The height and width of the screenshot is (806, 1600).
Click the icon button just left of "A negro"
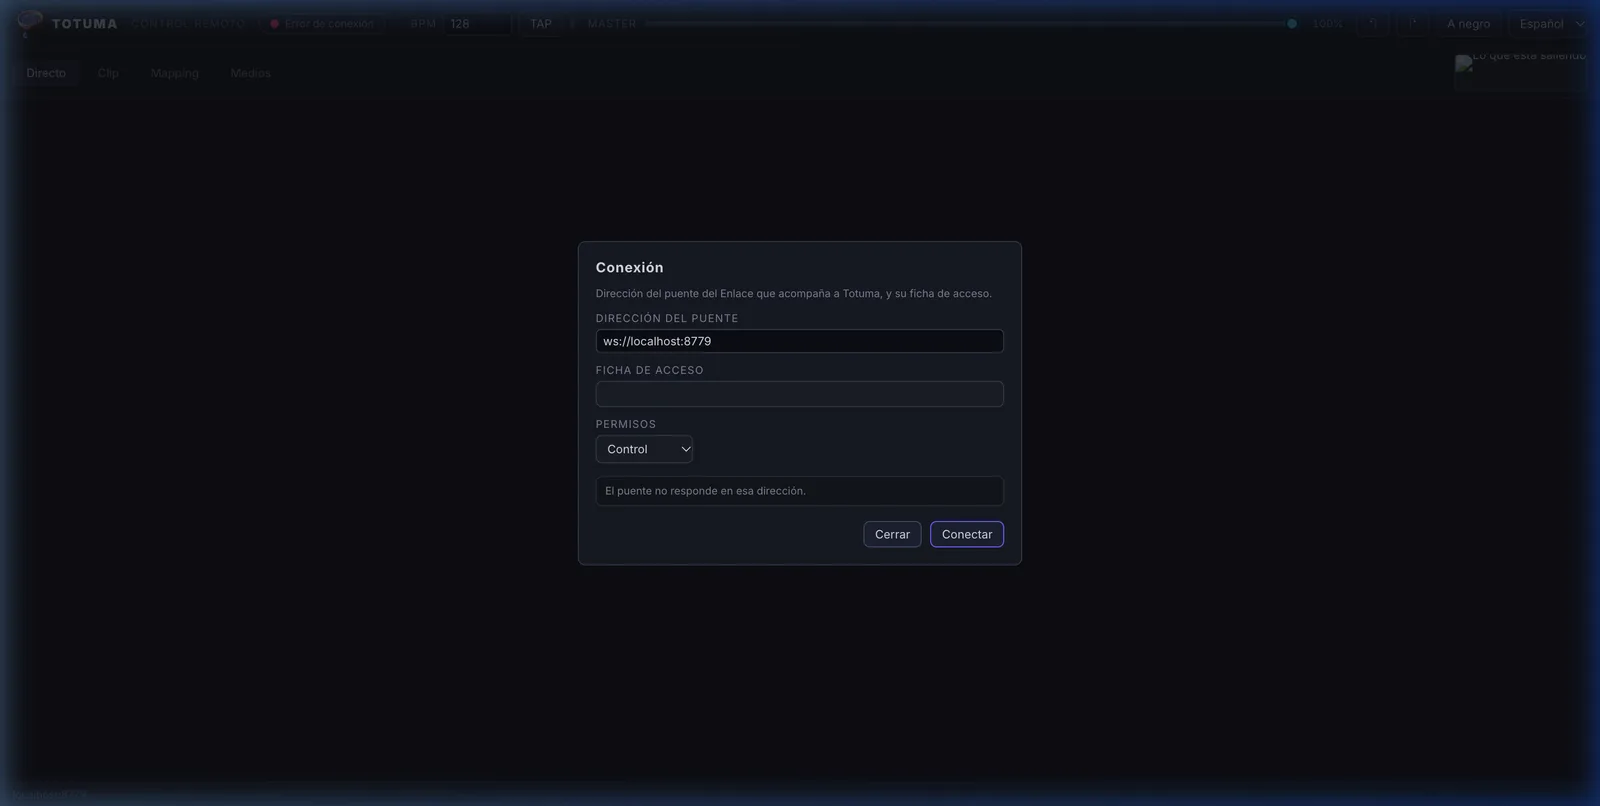(1413, 24)
